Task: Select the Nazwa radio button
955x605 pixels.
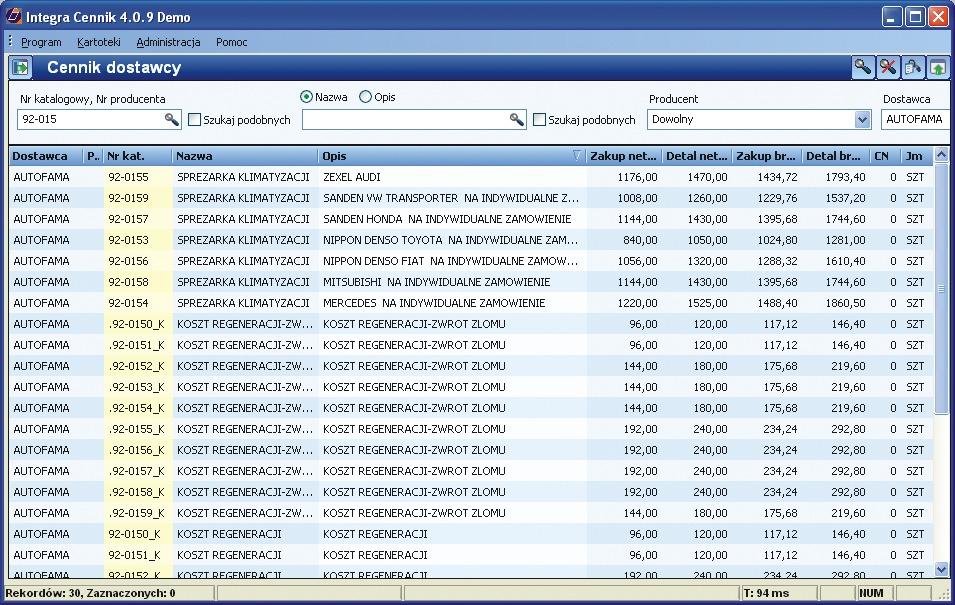Action: pos(306,97)
